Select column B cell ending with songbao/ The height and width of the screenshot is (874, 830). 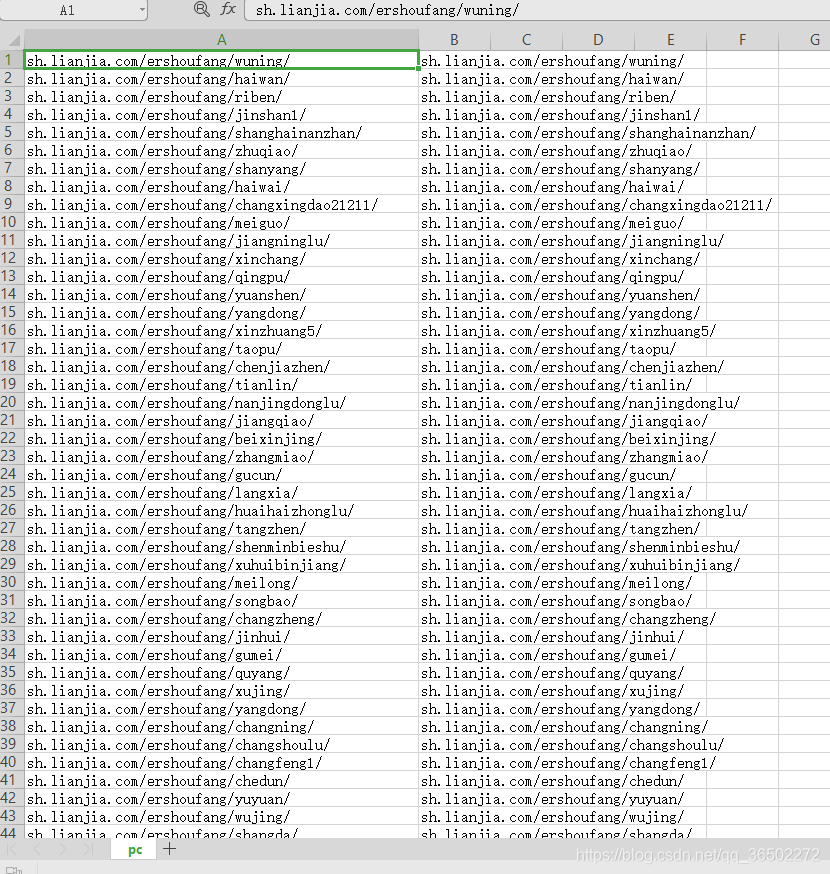point(454,600)
